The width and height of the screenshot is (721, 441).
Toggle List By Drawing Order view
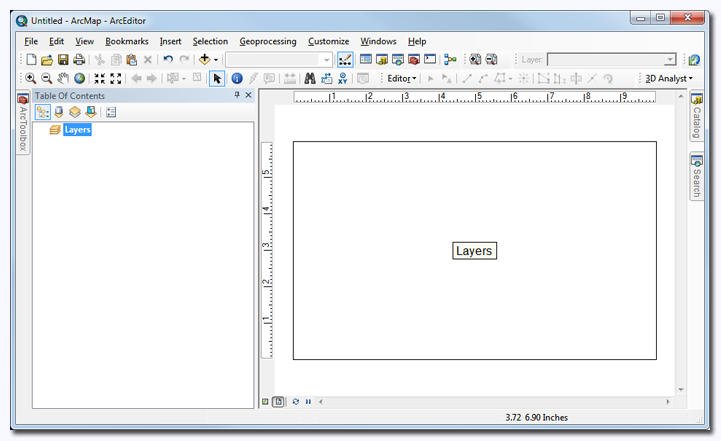(43, 112)
